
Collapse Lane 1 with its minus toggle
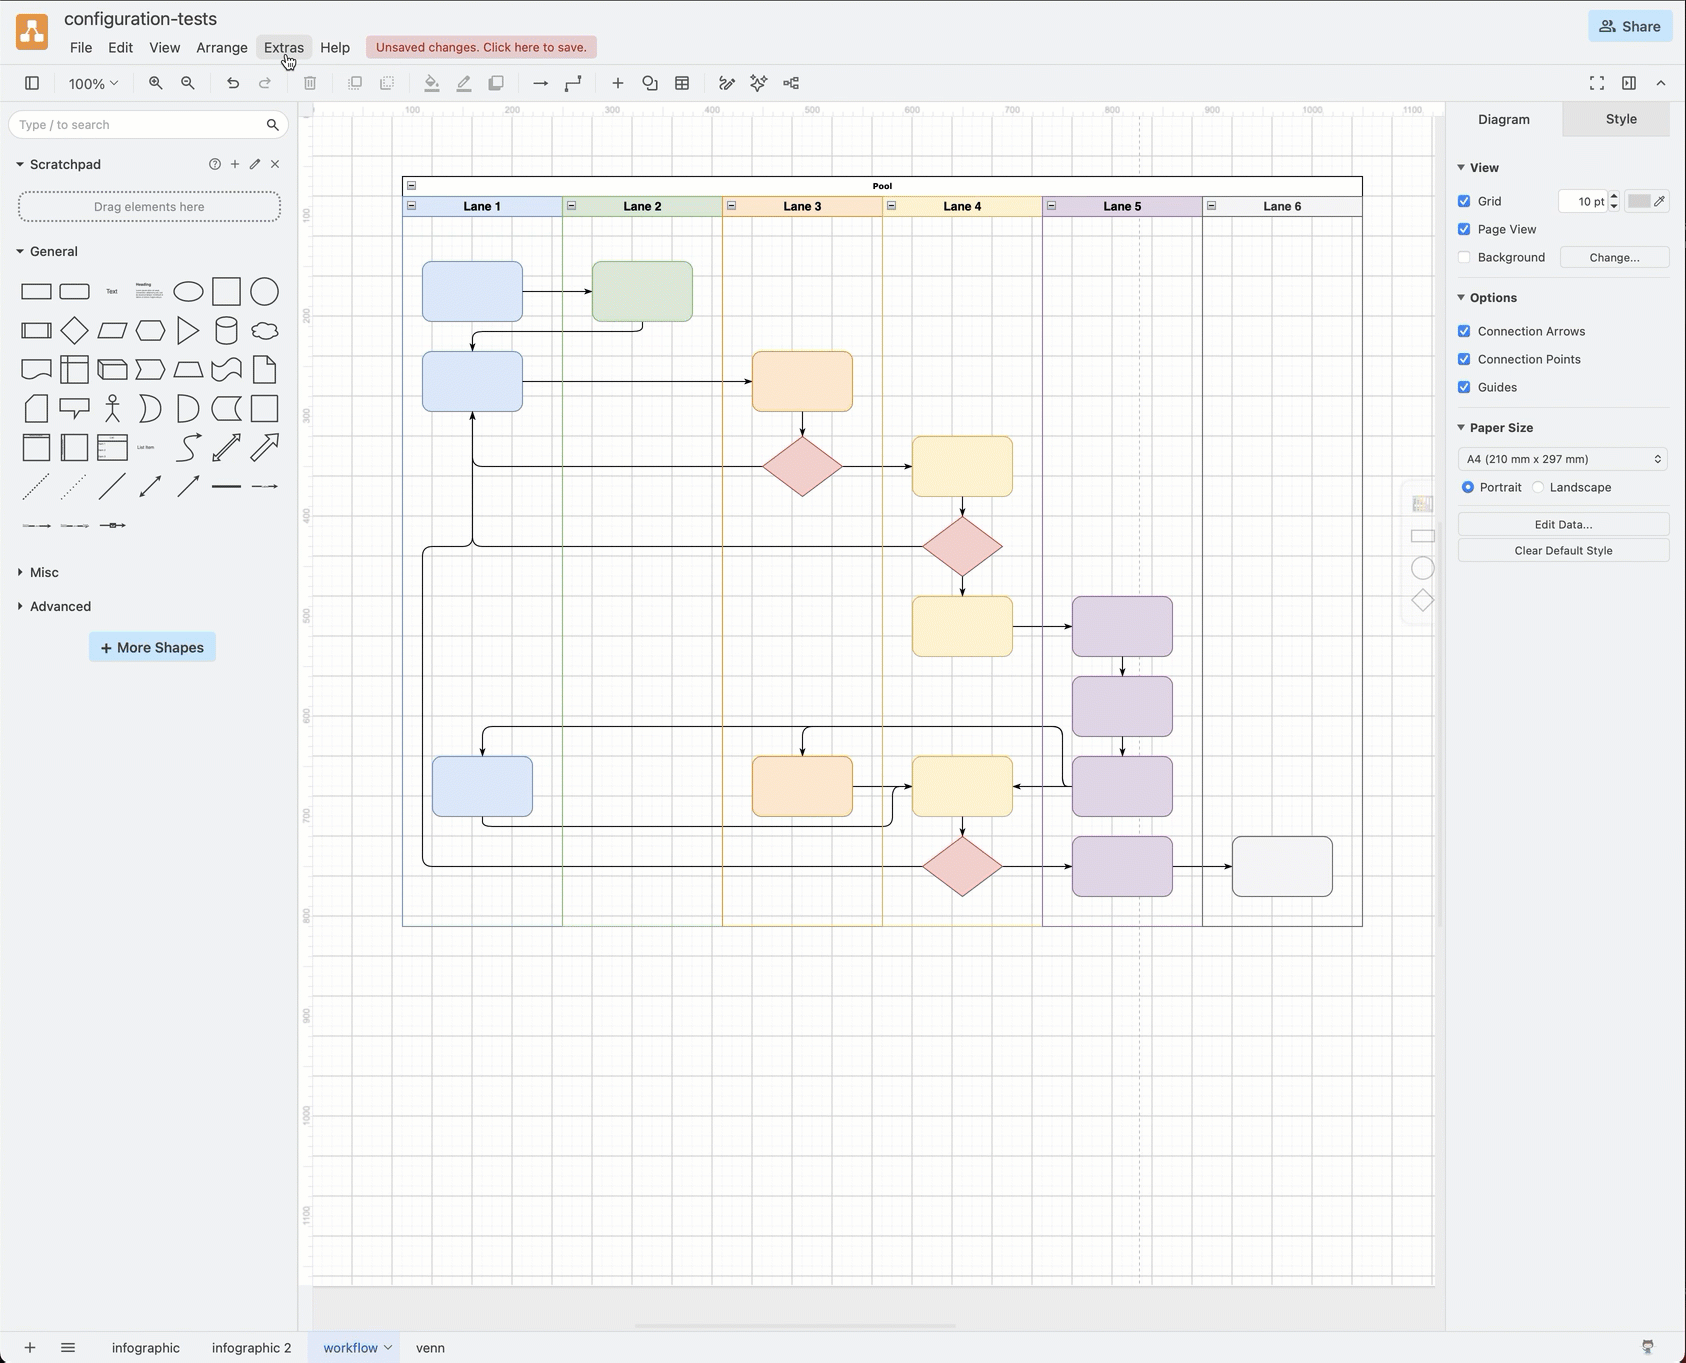point(411,206)
